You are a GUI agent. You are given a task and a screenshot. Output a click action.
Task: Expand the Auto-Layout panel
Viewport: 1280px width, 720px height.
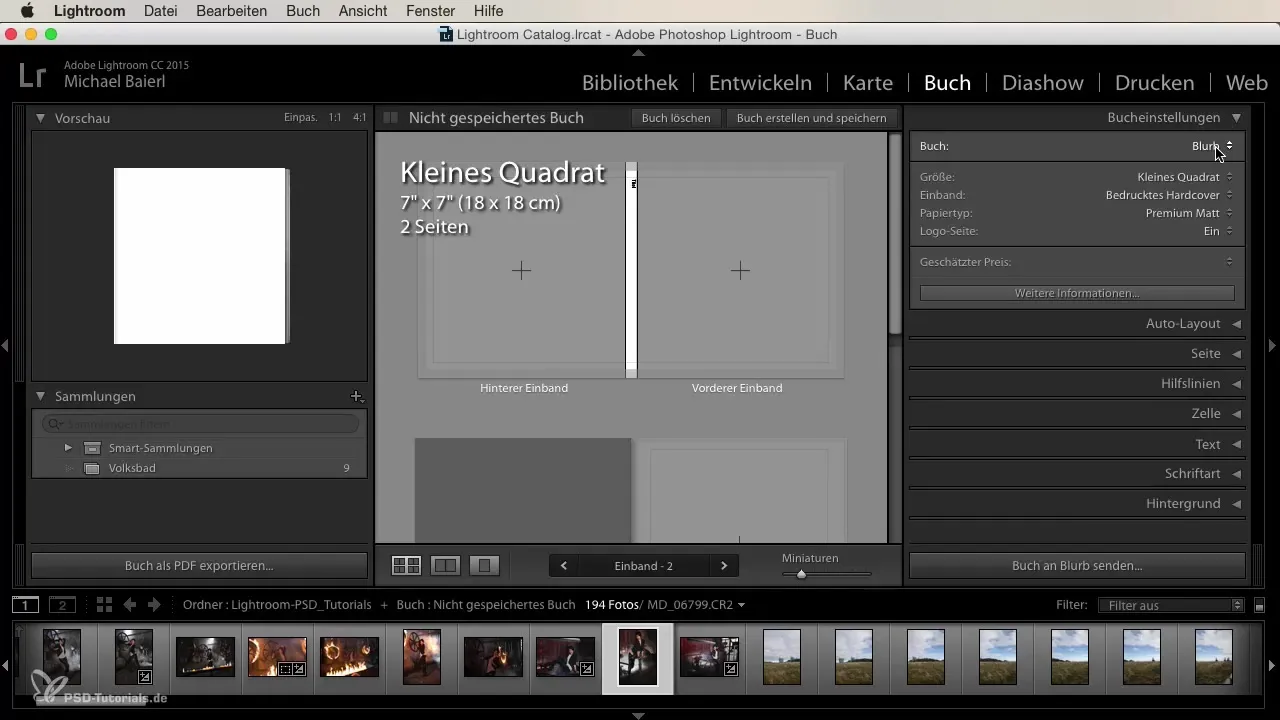[x=1237, y=324]
